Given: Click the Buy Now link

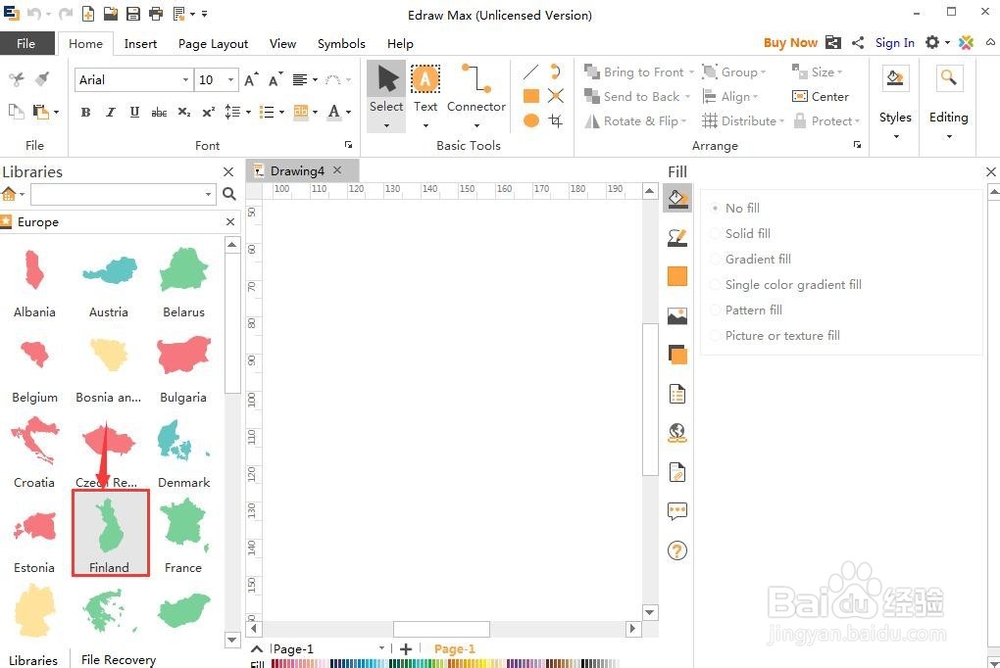Looking at the screenshot, I should tap(790, 43).
